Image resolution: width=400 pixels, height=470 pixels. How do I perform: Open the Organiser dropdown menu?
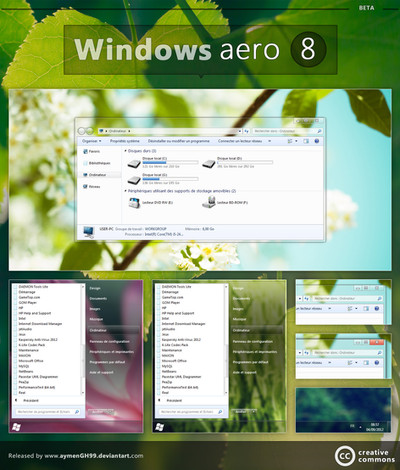91,141
